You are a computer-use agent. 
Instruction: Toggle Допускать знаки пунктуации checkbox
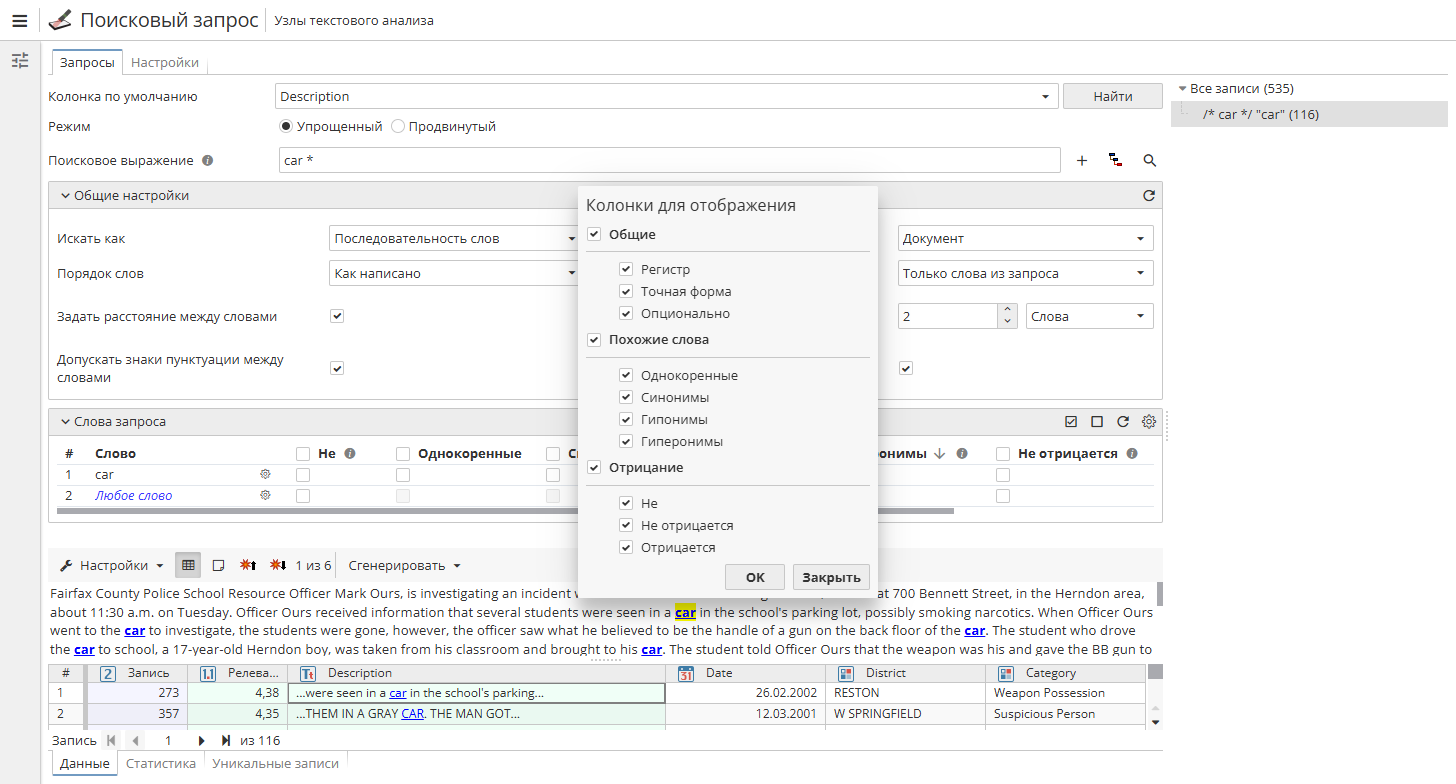[337, 368]
